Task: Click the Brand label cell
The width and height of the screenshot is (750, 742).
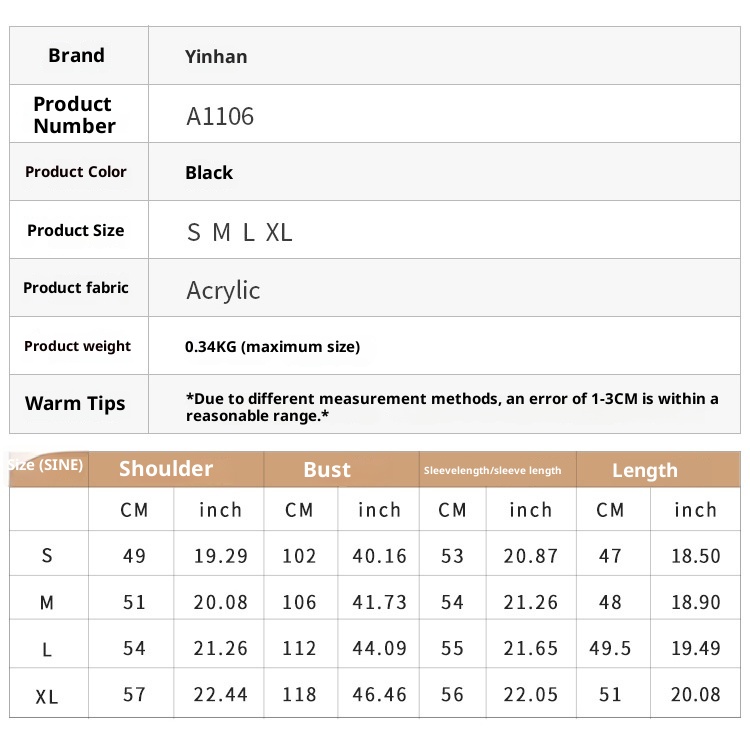Action: pos(76,56)
